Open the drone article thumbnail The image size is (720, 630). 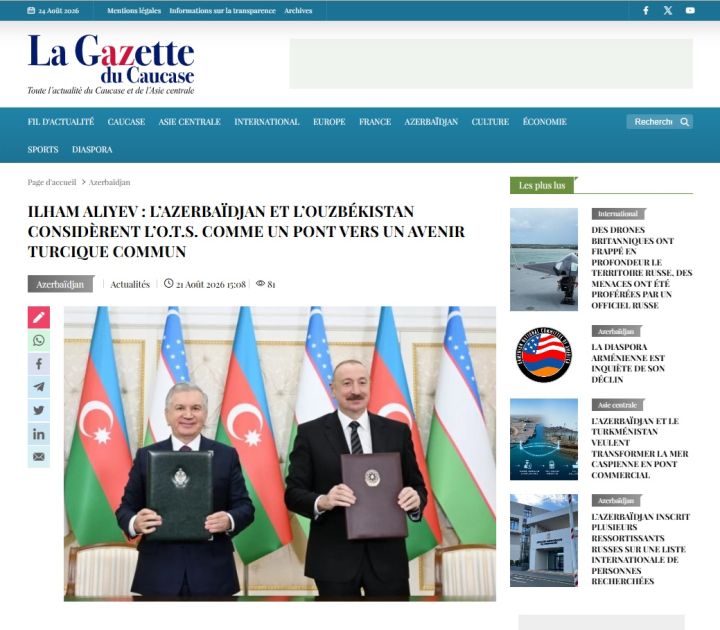pos(544,259)
